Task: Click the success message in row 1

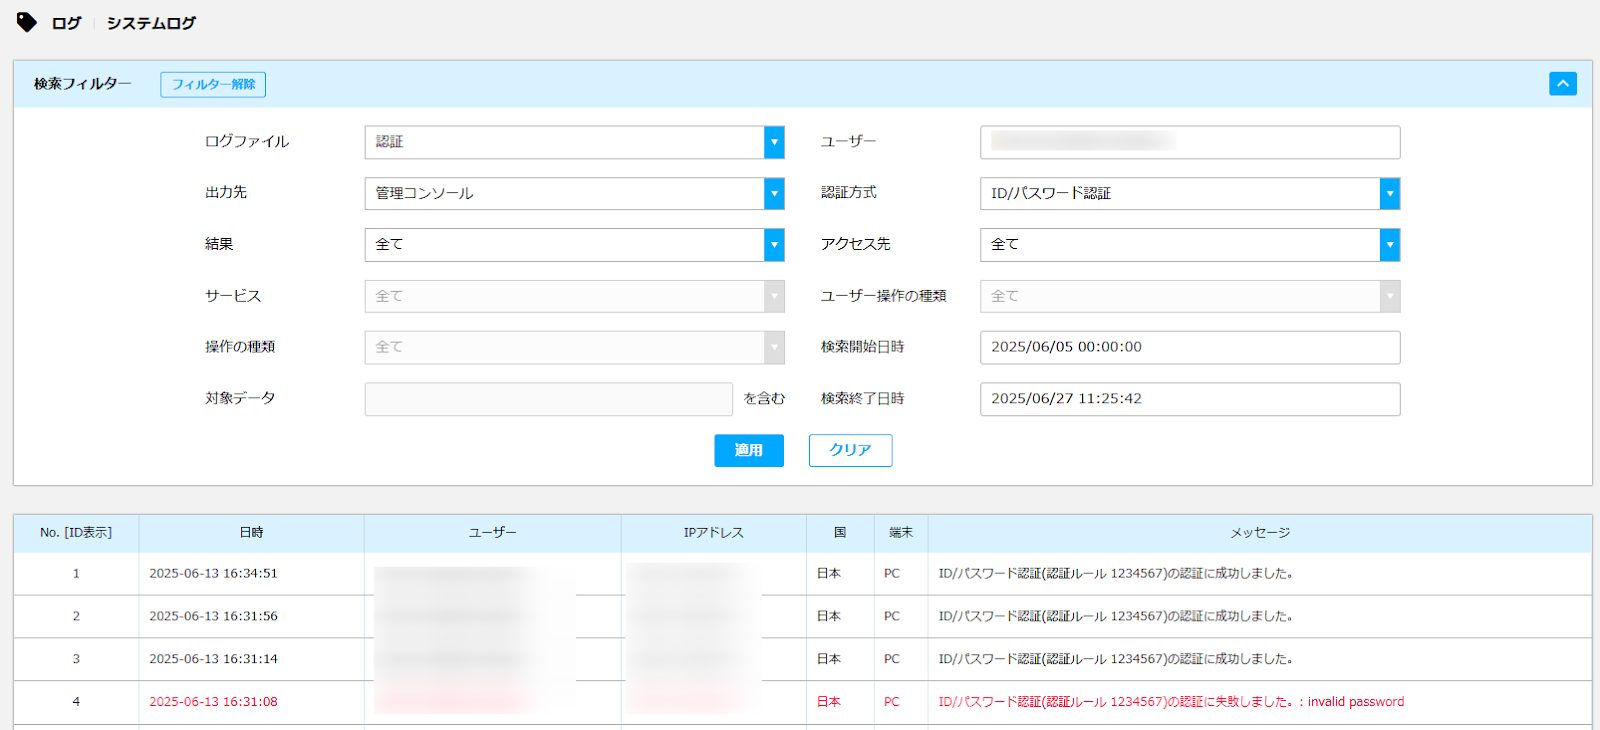Action: pos(1115,574)
